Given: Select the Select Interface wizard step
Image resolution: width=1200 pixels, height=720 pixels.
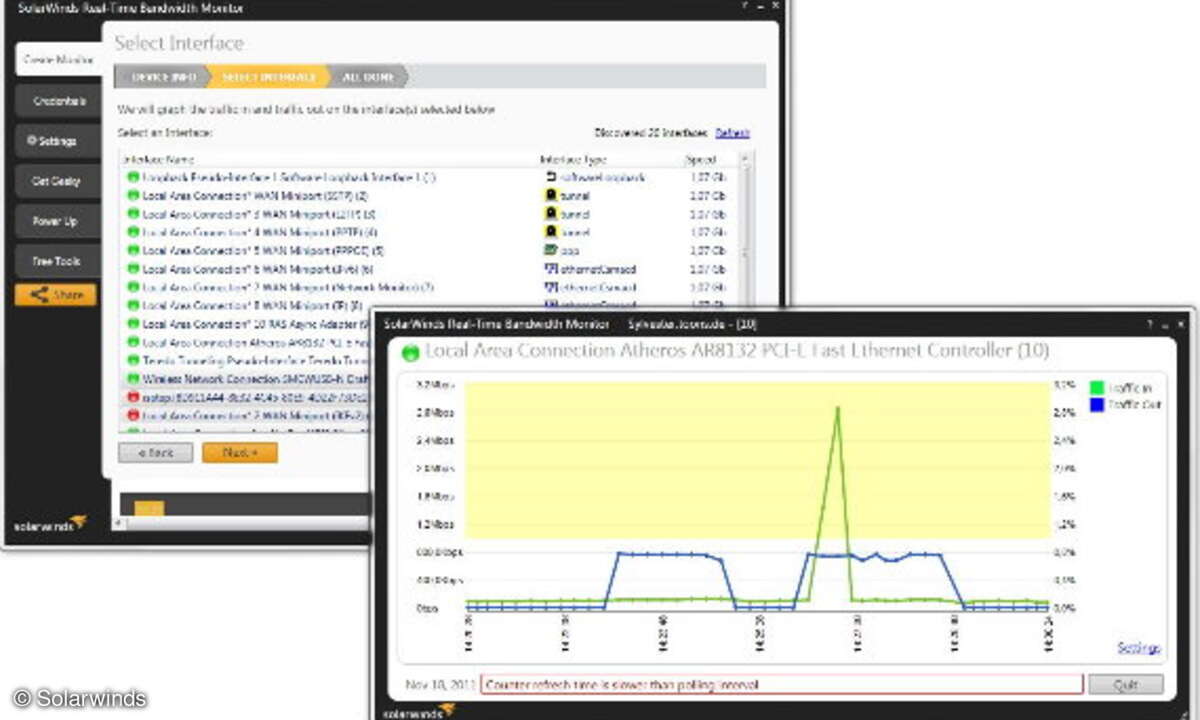Looking at the screenshot, I should tap(268, 77).
